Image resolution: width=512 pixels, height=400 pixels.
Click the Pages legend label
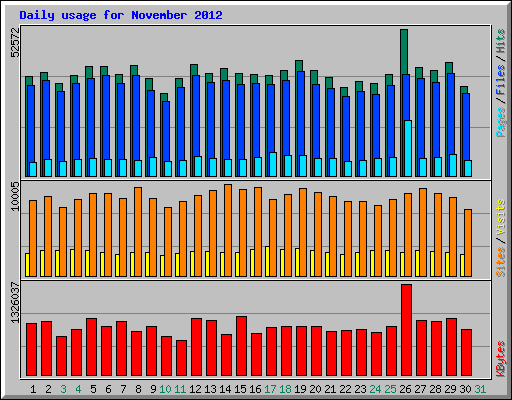[501, 122]
